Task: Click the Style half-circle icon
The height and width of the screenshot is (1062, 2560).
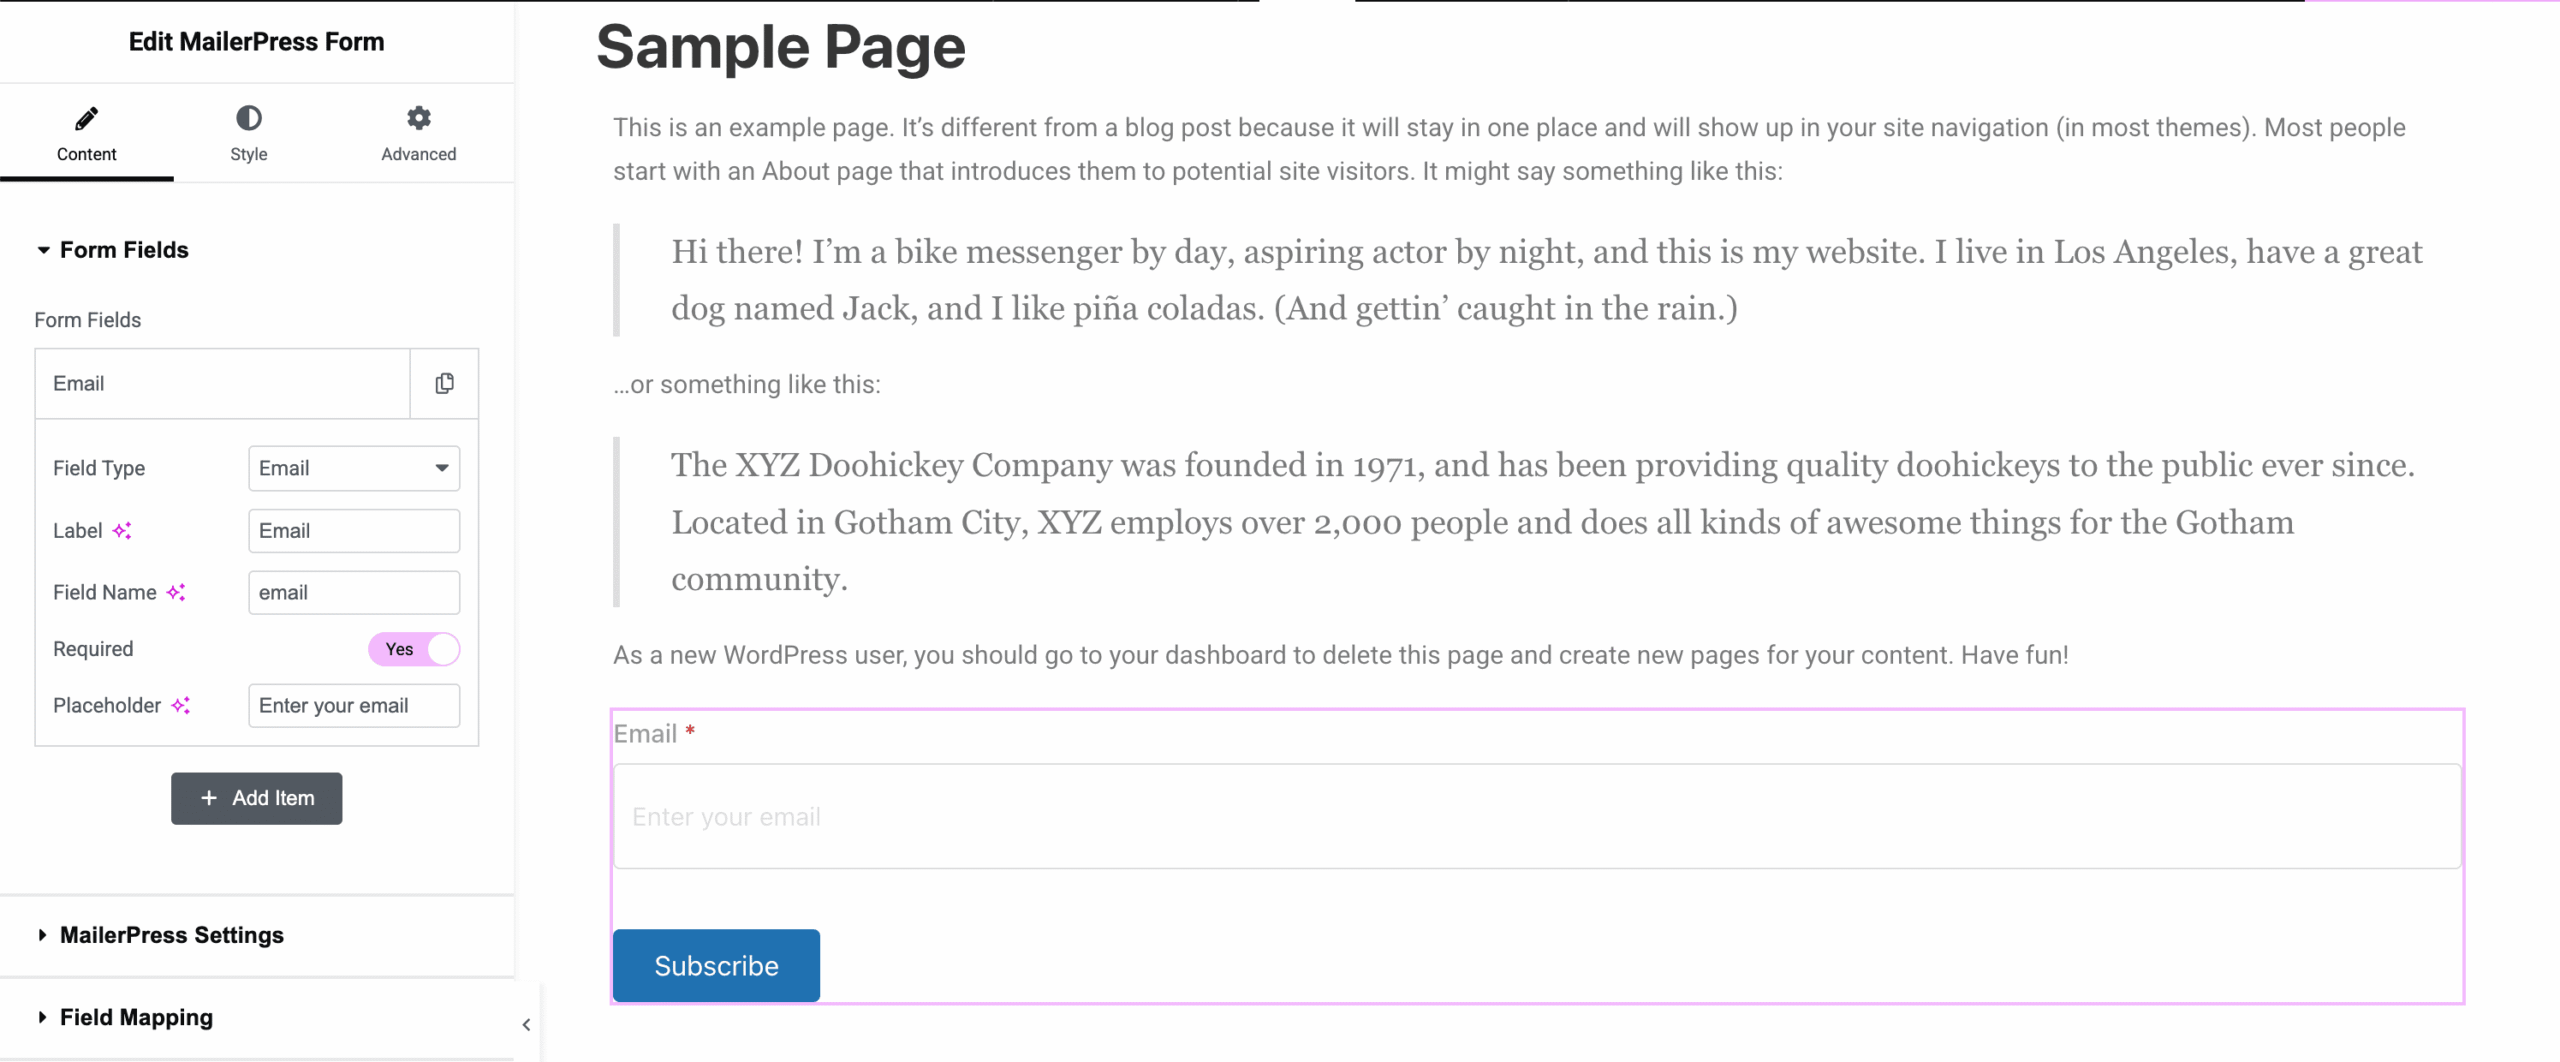Action: pyautogui.click(x=247, y=117)
